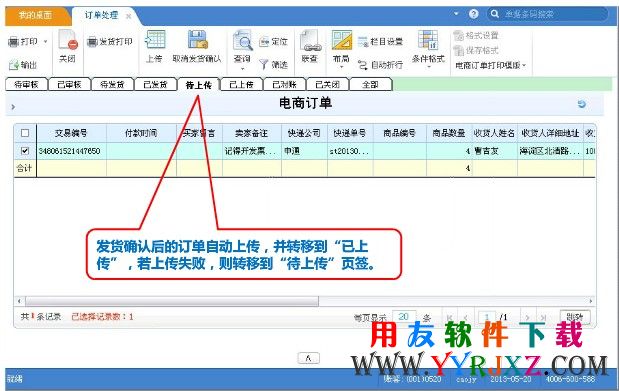Click the 卖家备注 column header
The height and width of the screenshot is (391, 619).
(x=251, y=133)
